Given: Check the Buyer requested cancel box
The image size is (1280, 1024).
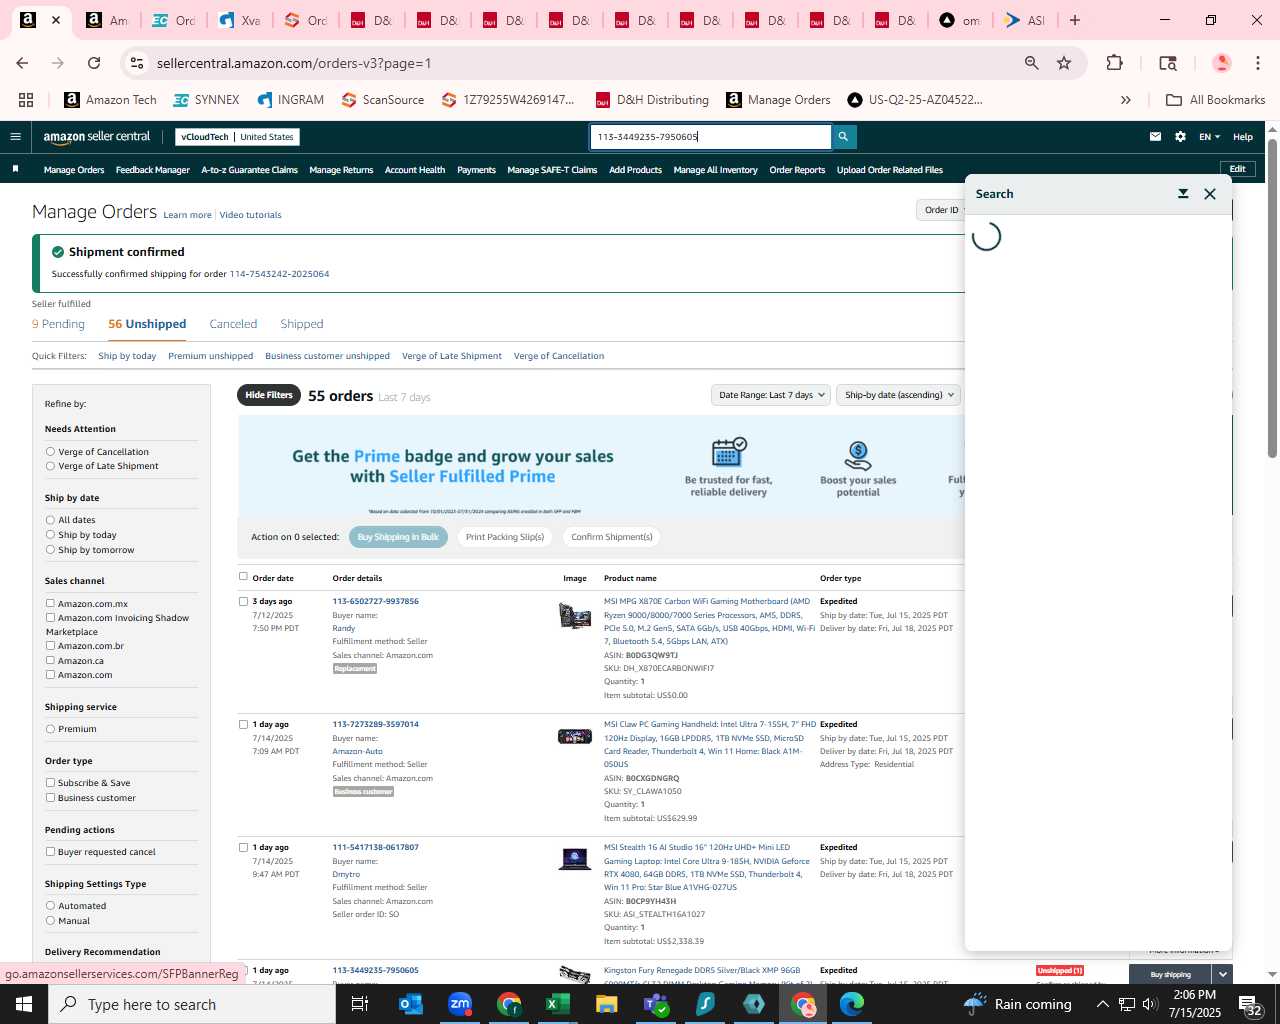Looking at the screenshot, I should coord(50,852).
